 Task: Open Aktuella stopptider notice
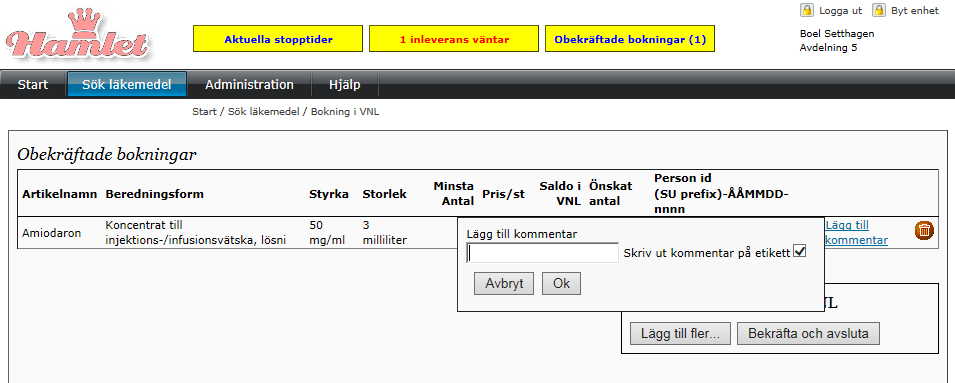[x=278, y=38]
